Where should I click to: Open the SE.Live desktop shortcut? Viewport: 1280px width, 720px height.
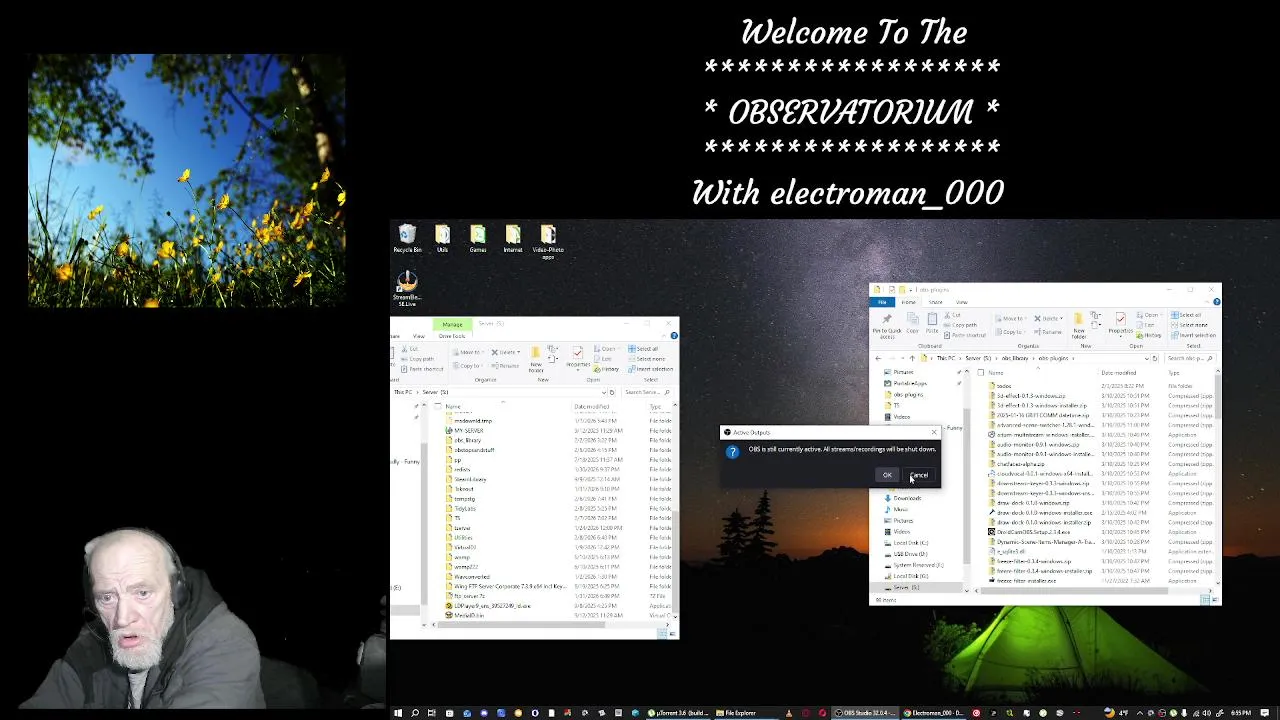pos(407,288)
